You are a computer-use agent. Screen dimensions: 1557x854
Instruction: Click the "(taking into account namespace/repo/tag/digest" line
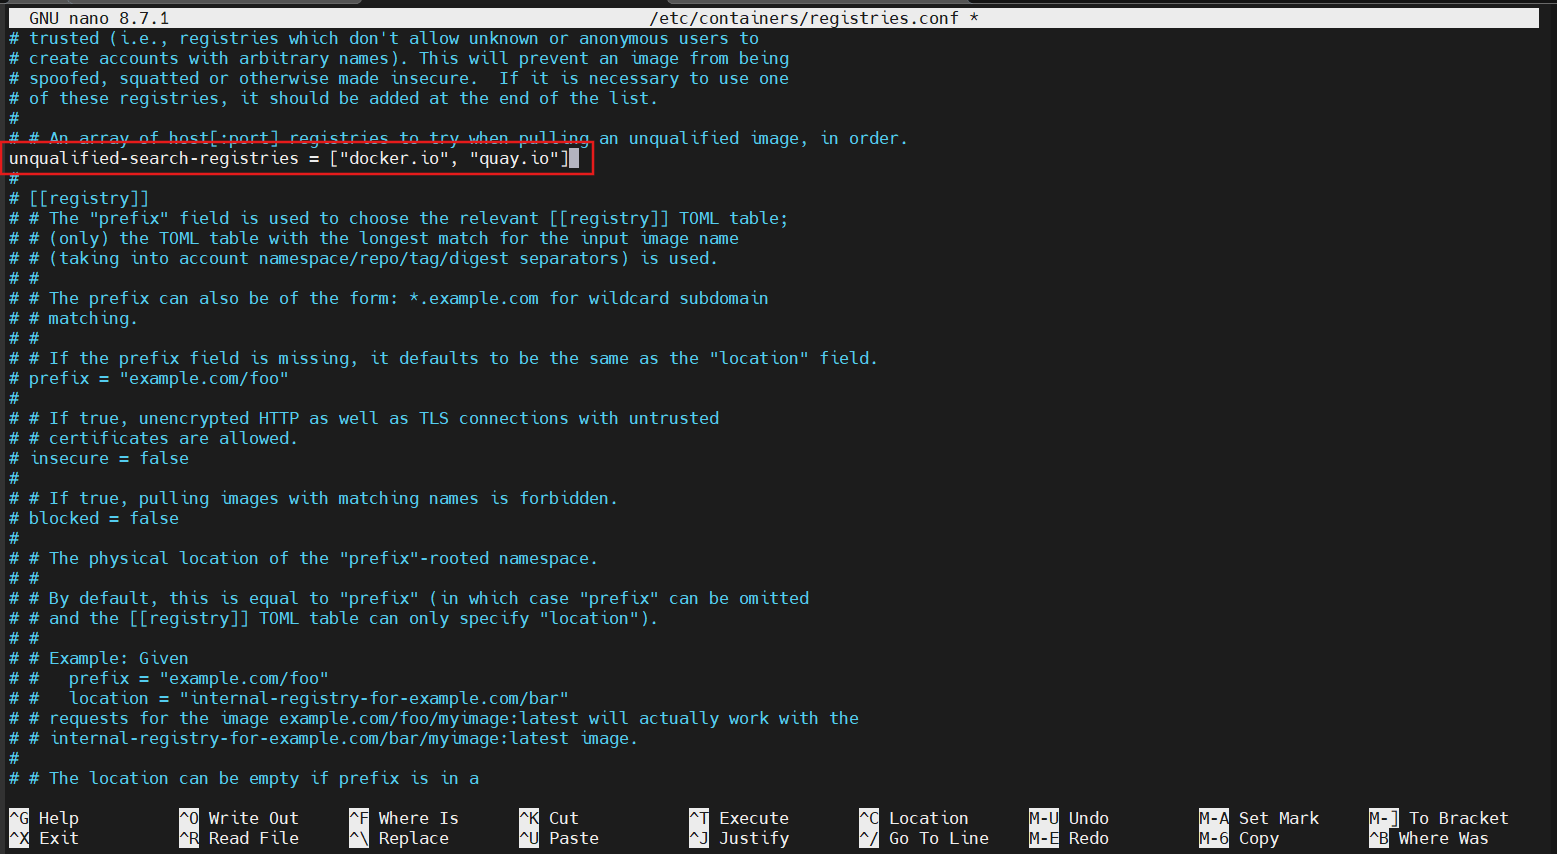364,258
